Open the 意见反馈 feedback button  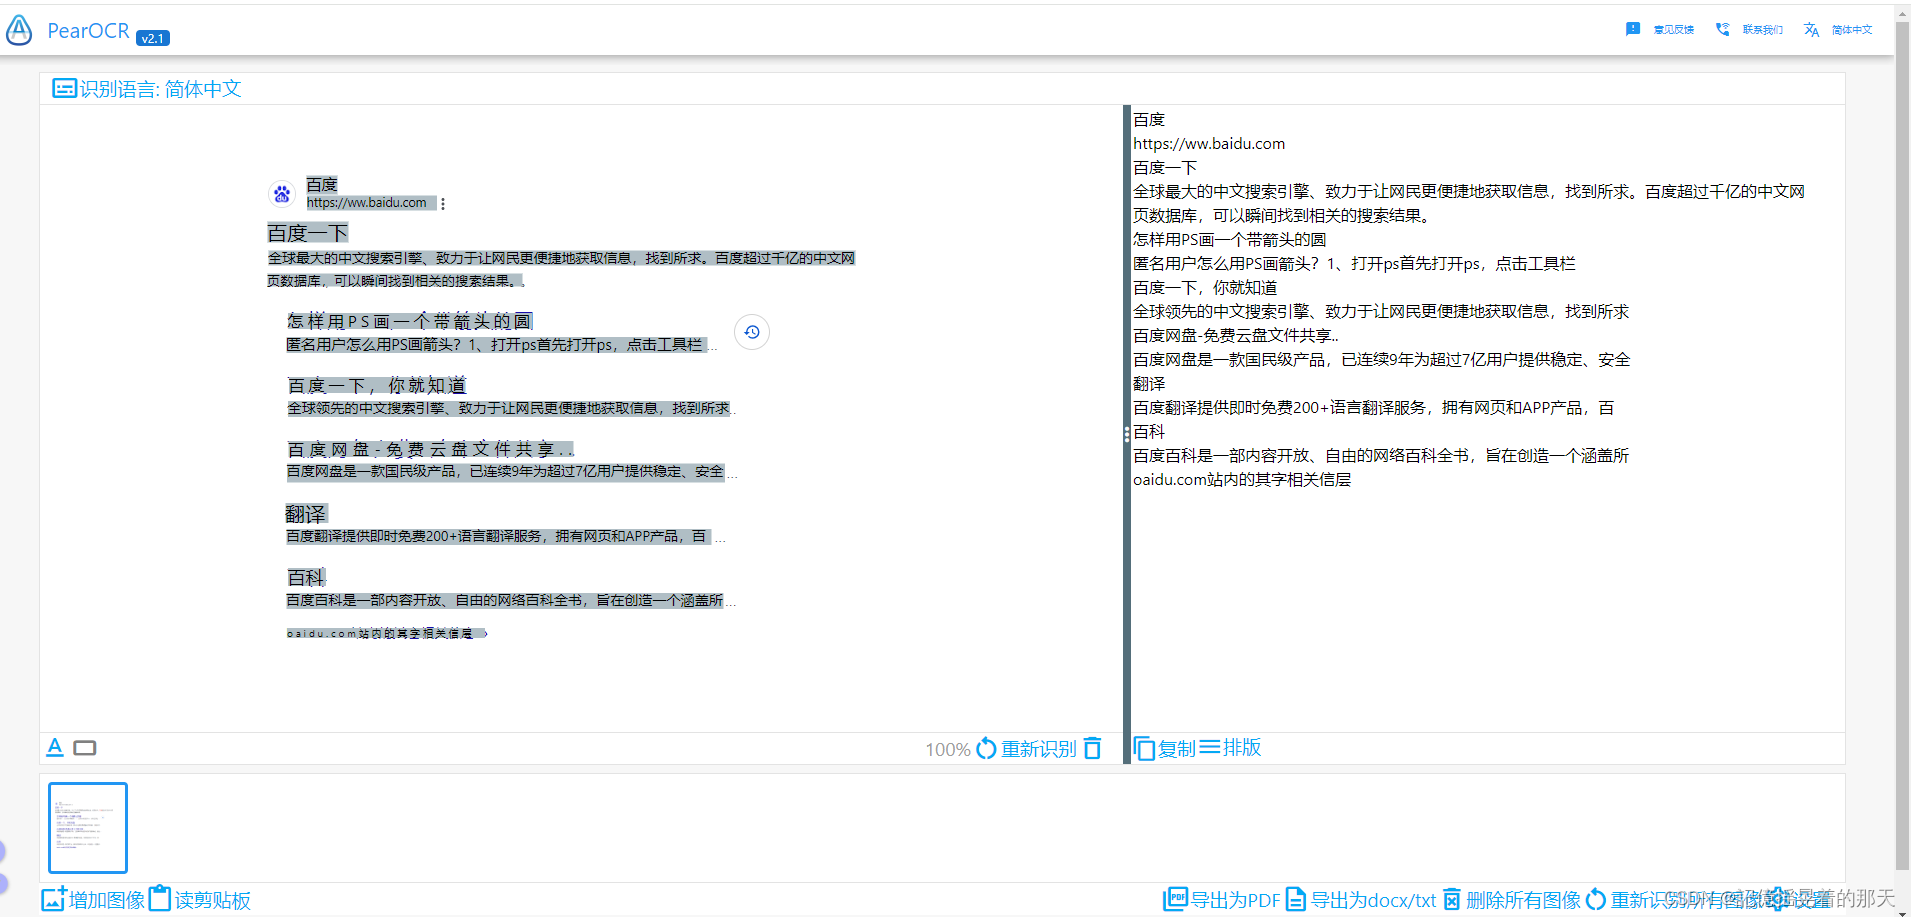[1660, 30]
